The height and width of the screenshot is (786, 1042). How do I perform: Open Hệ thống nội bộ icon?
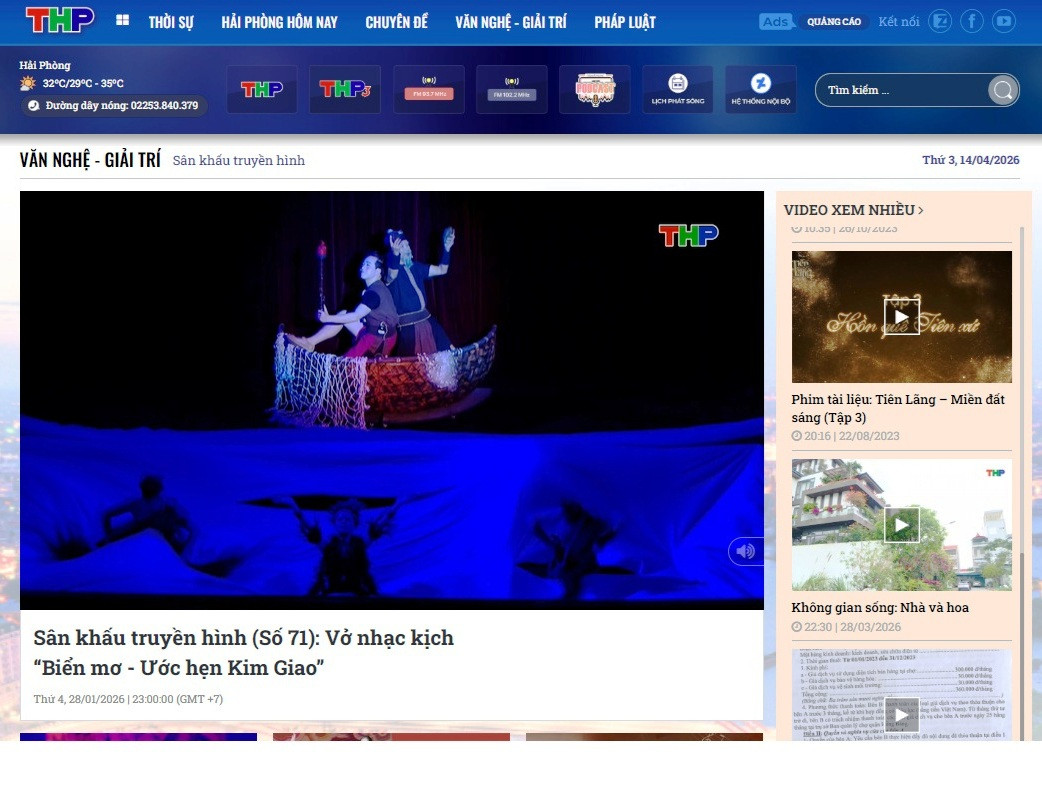(x=761, y=89)
